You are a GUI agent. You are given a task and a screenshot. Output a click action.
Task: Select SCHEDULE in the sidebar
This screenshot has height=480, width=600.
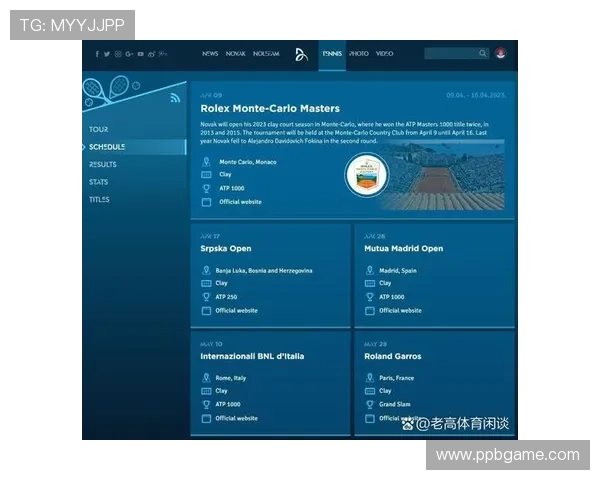(134, 147)
